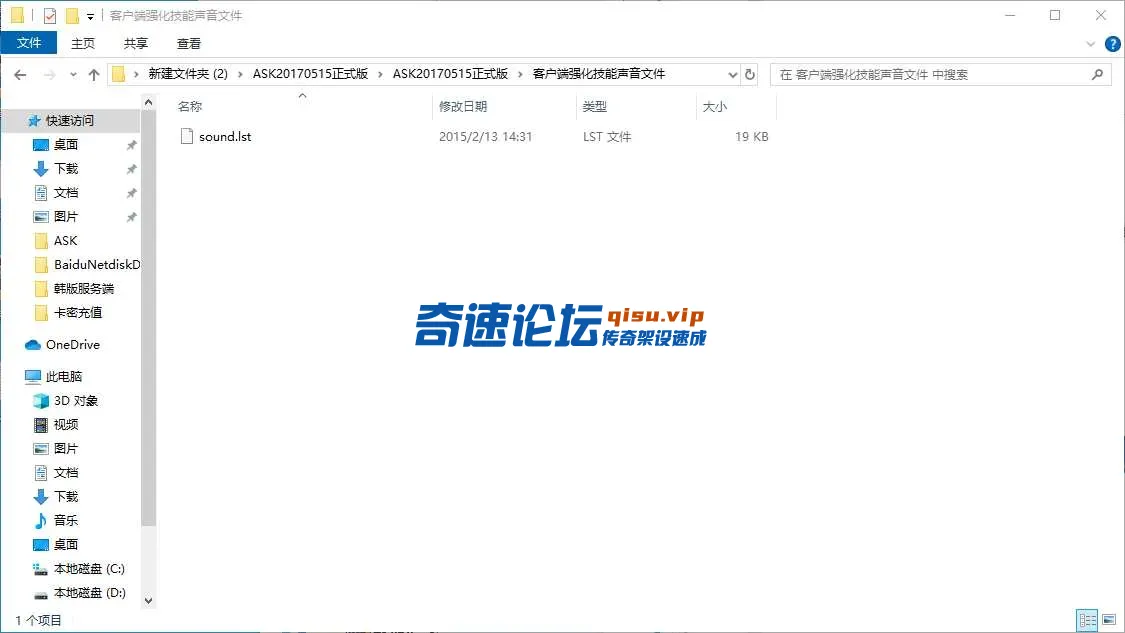The width and height of the screenshot is (1125, 633).
Task: Open the Customize Quick Access Toolbar dropdown
Action: (90, 16)
